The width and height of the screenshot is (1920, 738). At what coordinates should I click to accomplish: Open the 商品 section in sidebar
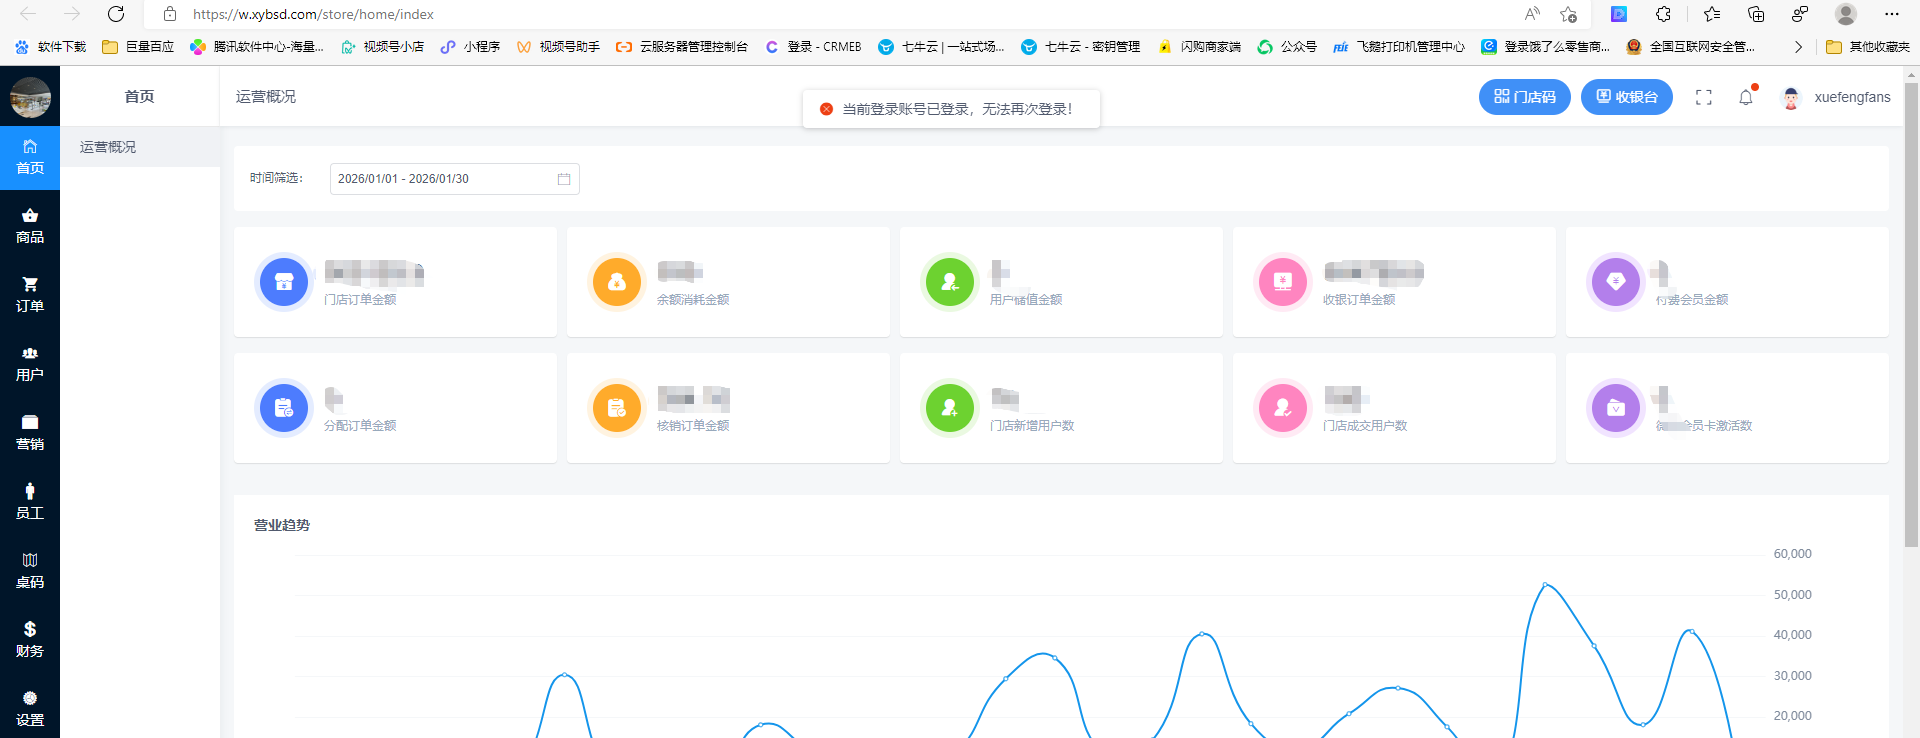tap(30, 226)
